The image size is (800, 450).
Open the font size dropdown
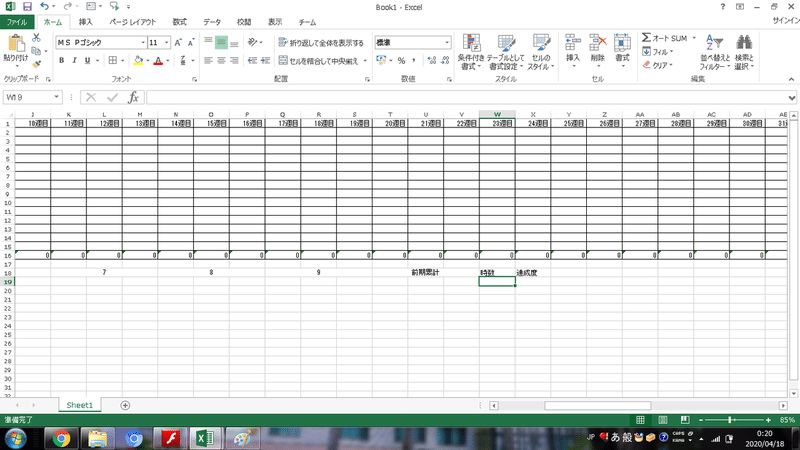(x=167, y=42)
